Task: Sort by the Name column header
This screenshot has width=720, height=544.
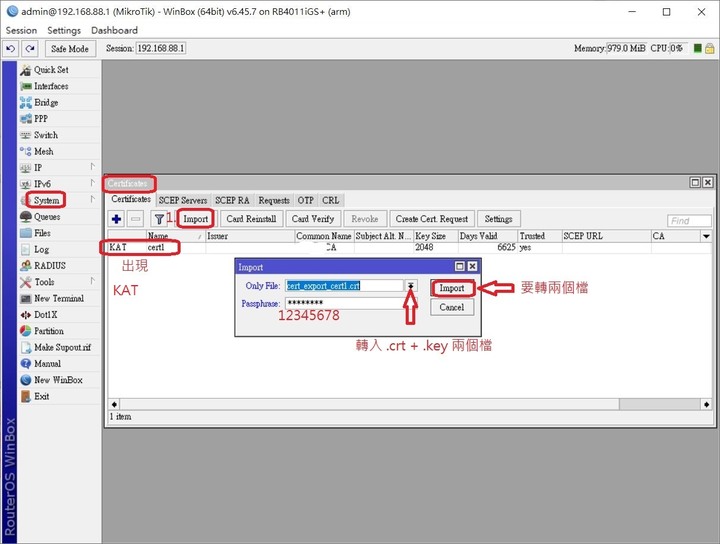Action: click(175, 236)
